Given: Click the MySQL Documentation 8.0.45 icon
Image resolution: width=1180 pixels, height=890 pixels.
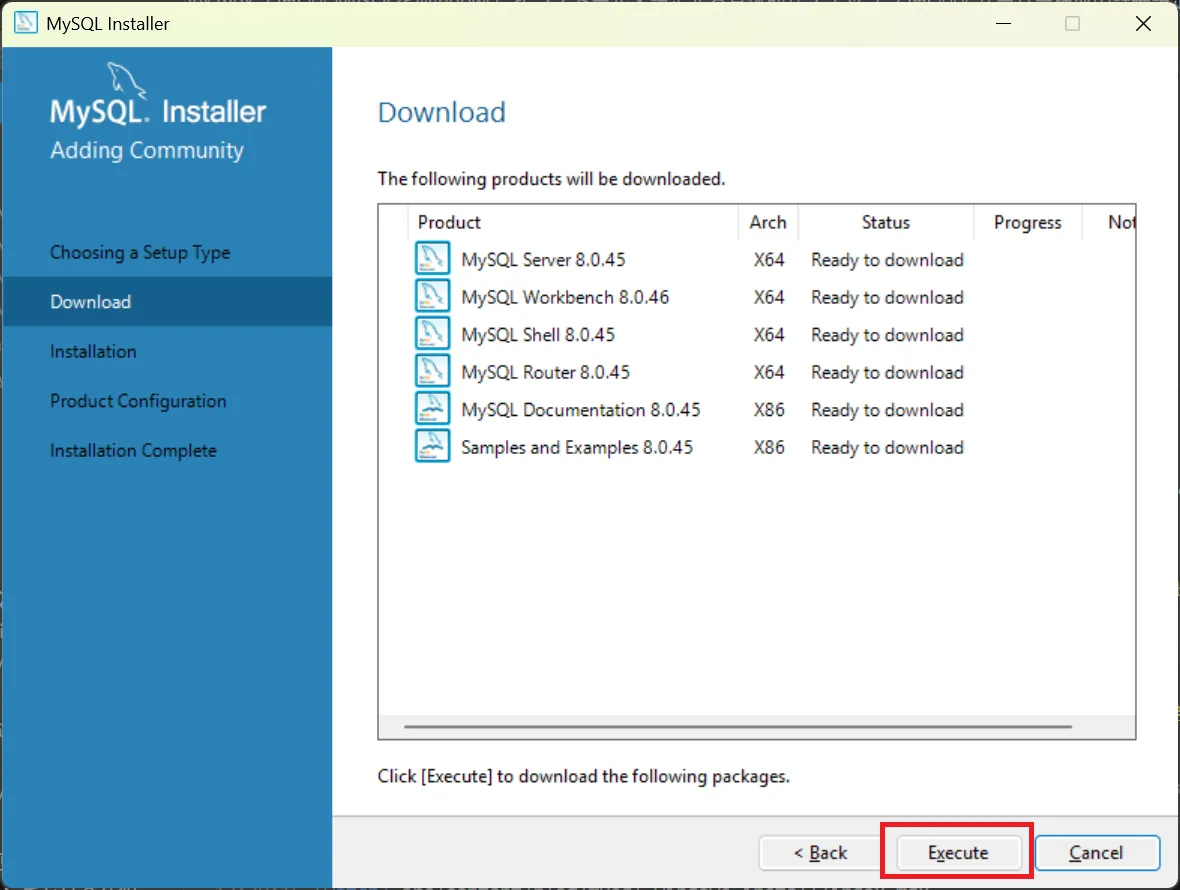Looking at the screenshot, I should coord(432,409).
